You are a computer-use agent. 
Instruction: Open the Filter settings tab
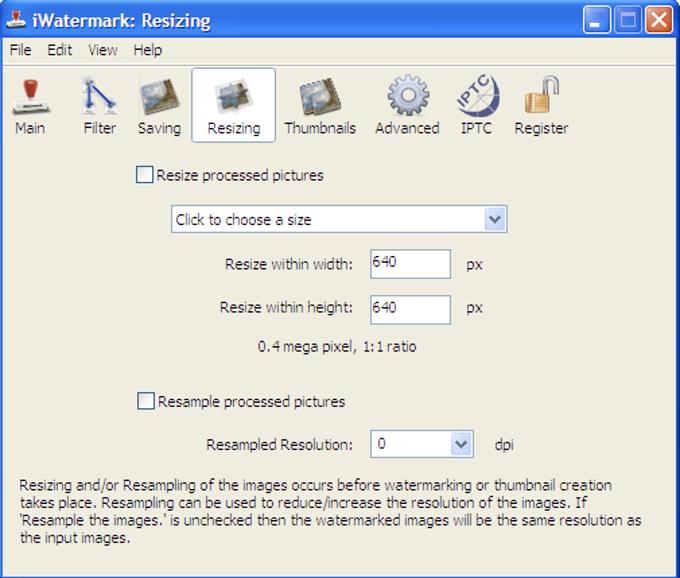[99, 105]
